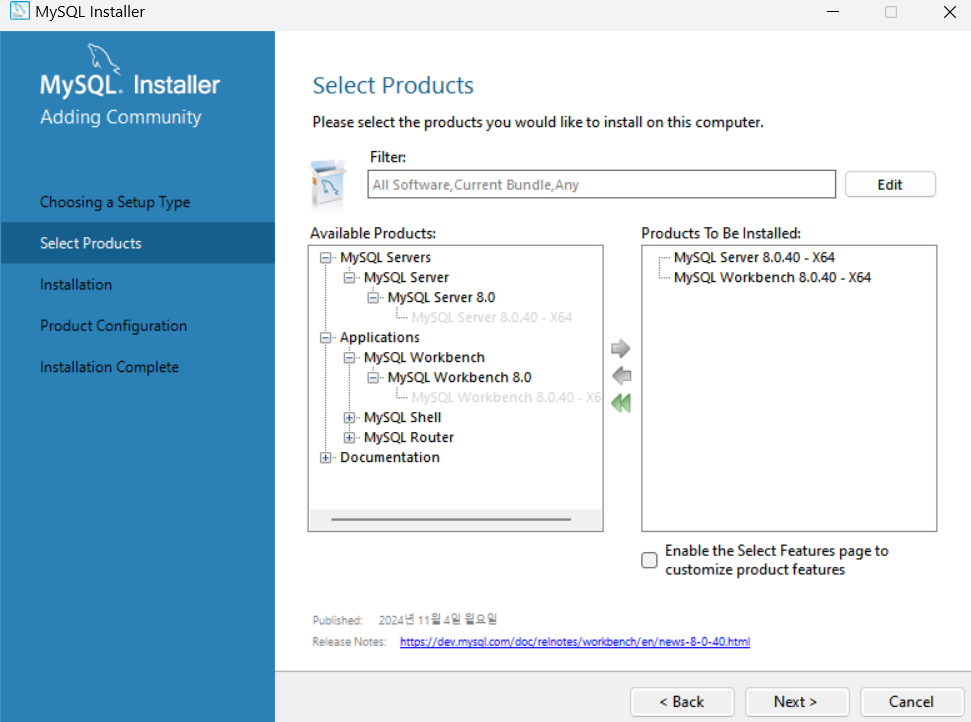971x722 pixels.
Task: Select greyed MySQL Server 8.0.40 - X64 in Available Products
Action: [x=492, y=318]
